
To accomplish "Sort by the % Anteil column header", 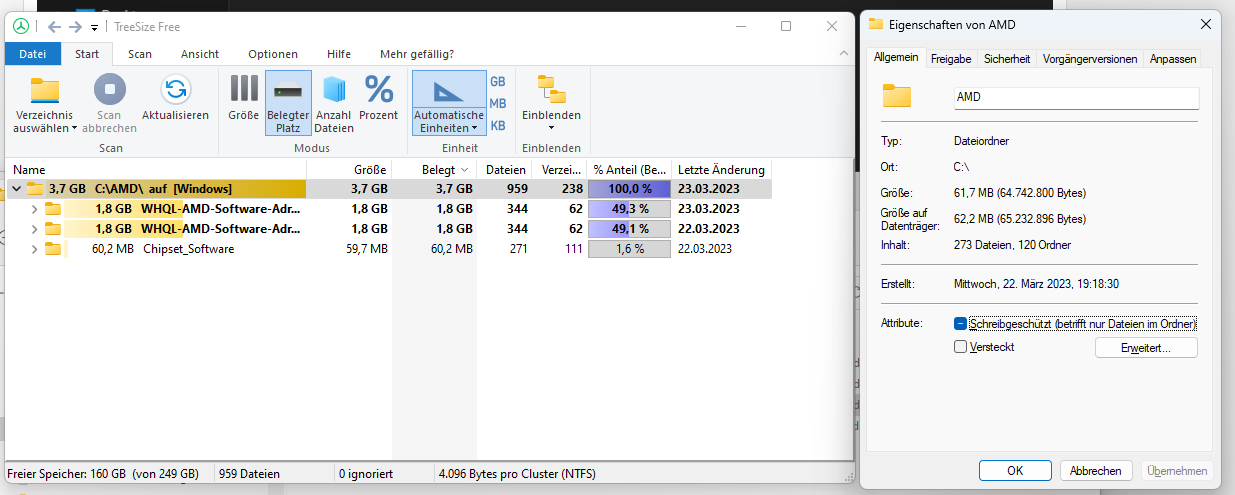I will click(630, 170).
